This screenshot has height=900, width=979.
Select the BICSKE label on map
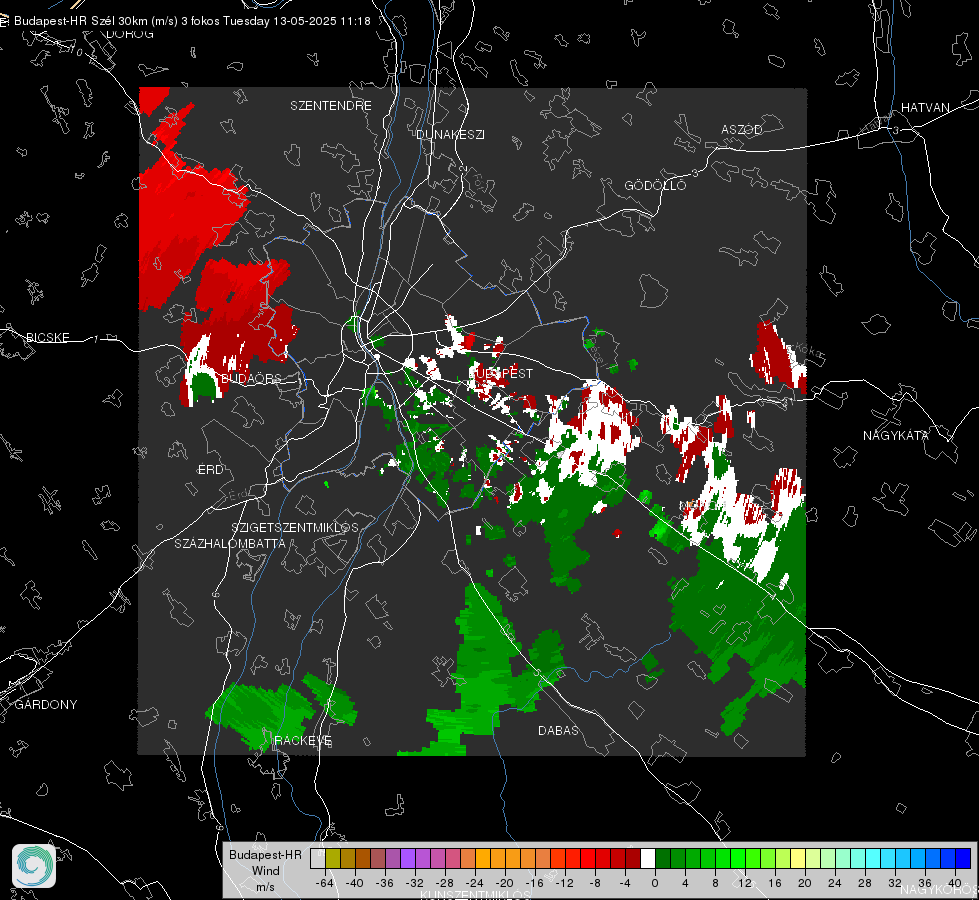tap(47, 337)
